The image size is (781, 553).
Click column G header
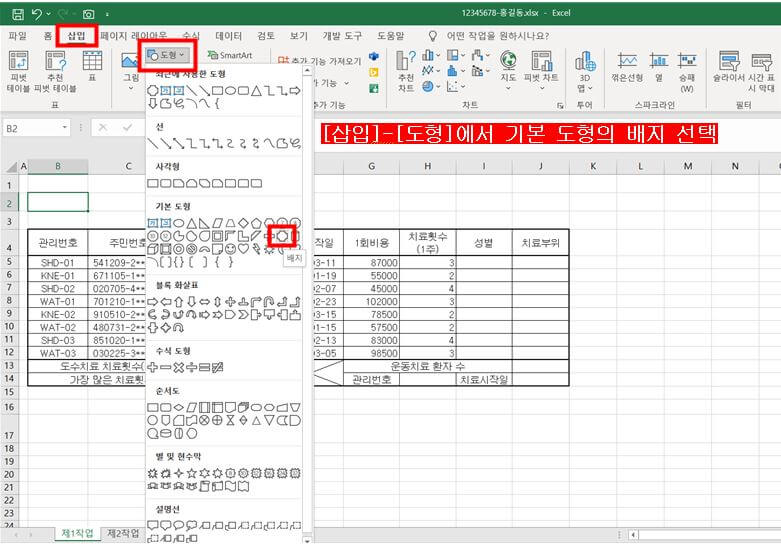coord(372,166)
